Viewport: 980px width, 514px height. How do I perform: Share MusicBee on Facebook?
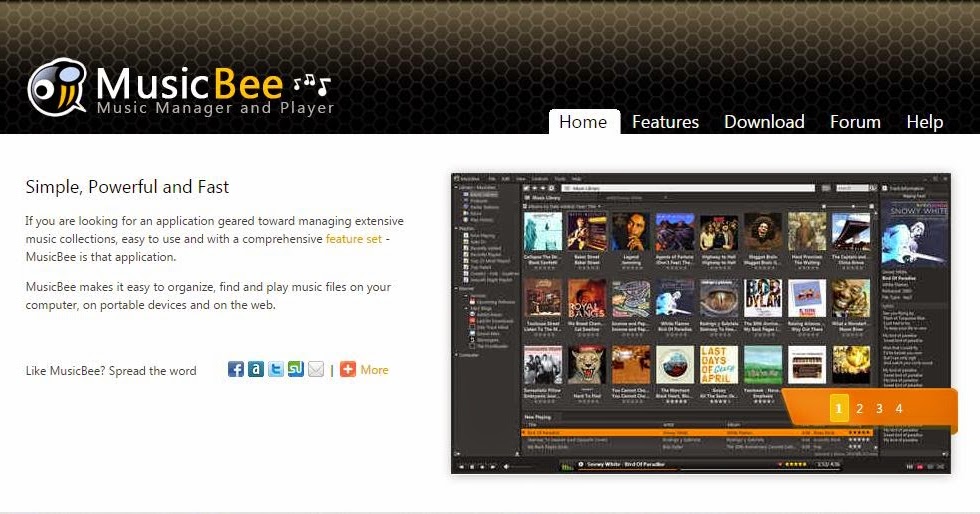click(x=236, y=370)
